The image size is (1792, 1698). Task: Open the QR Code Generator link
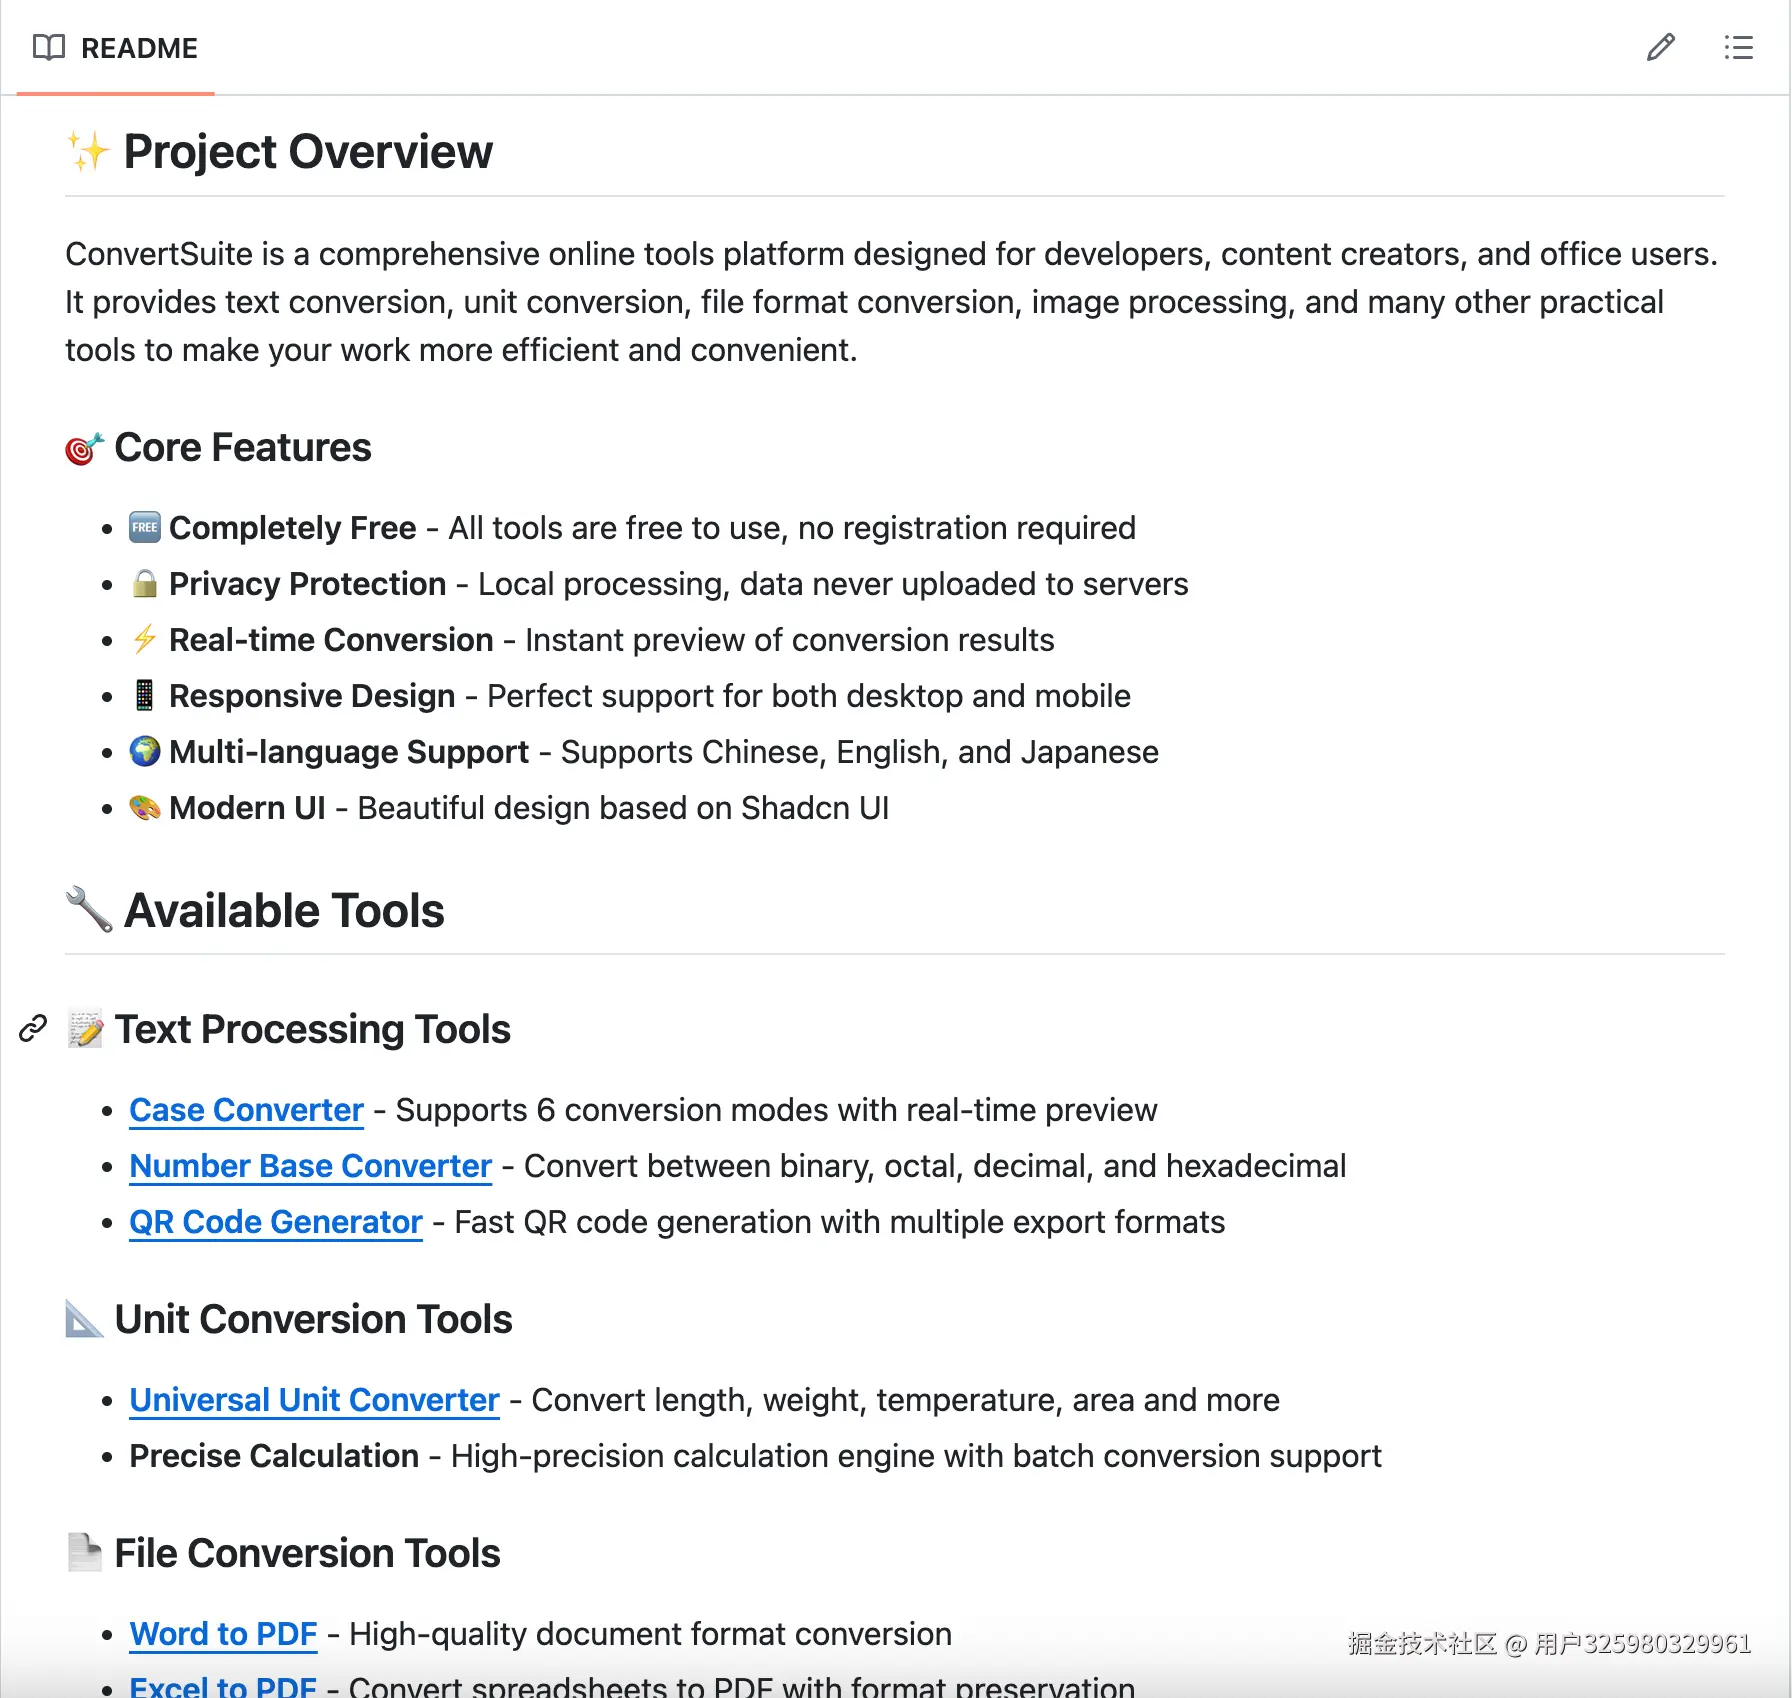[x=275, y=1222]
